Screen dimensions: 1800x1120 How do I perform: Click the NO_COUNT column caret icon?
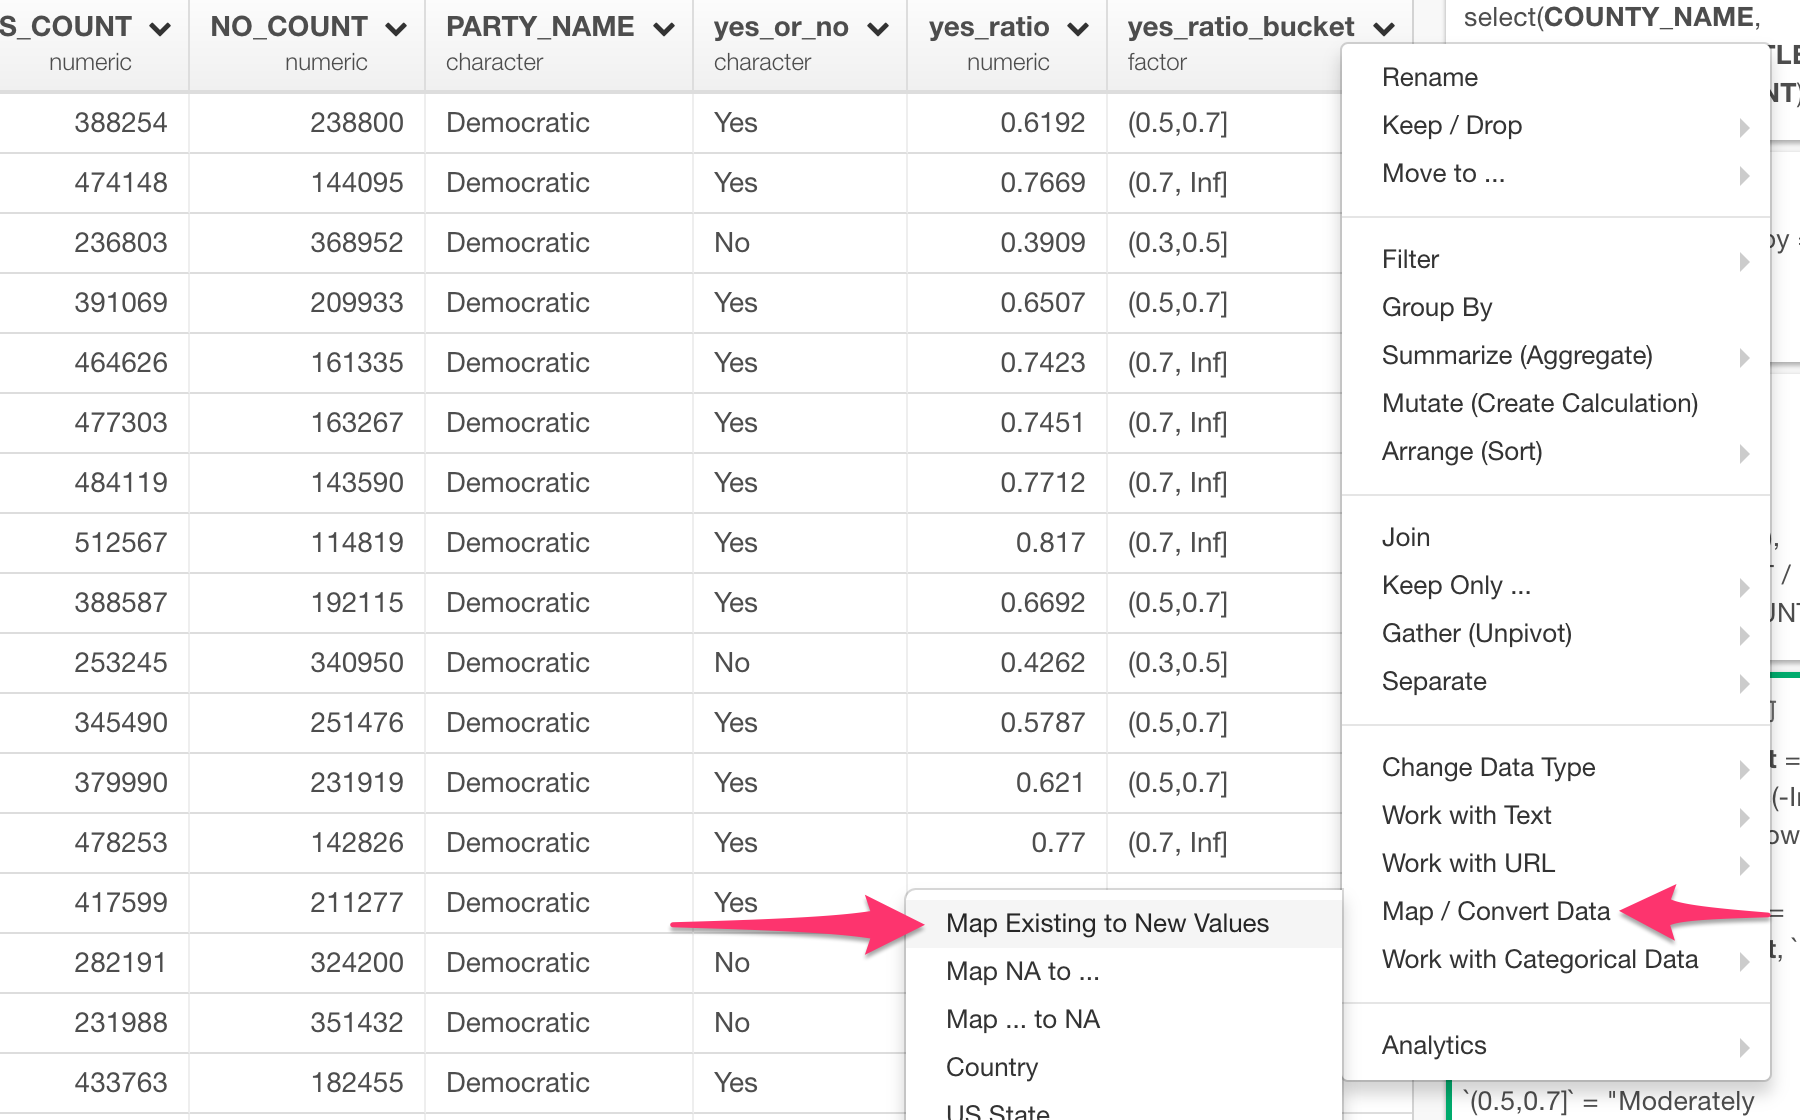[x=395, y=27]
